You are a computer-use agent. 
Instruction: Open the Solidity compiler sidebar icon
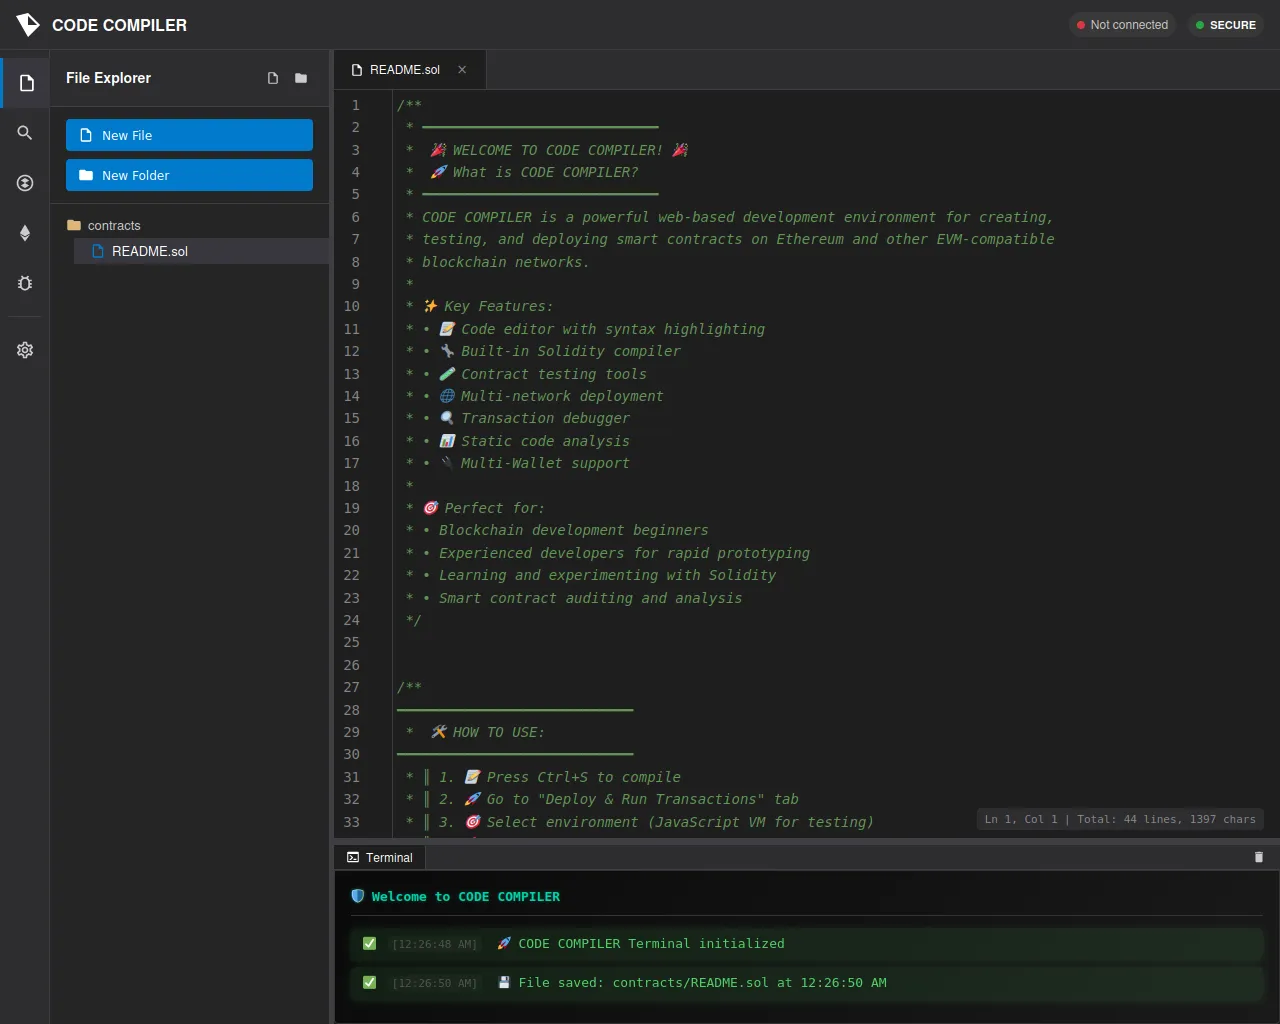point(25,183)
